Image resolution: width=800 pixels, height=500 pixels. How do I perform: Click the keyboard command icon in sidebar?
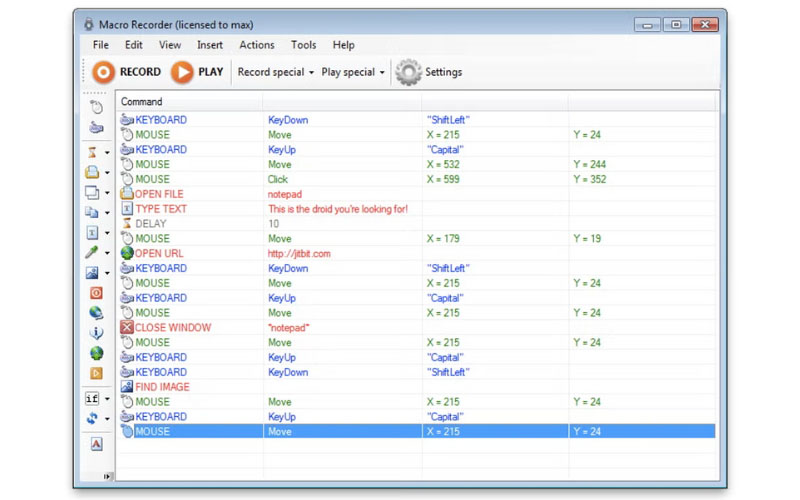[96, 127]
